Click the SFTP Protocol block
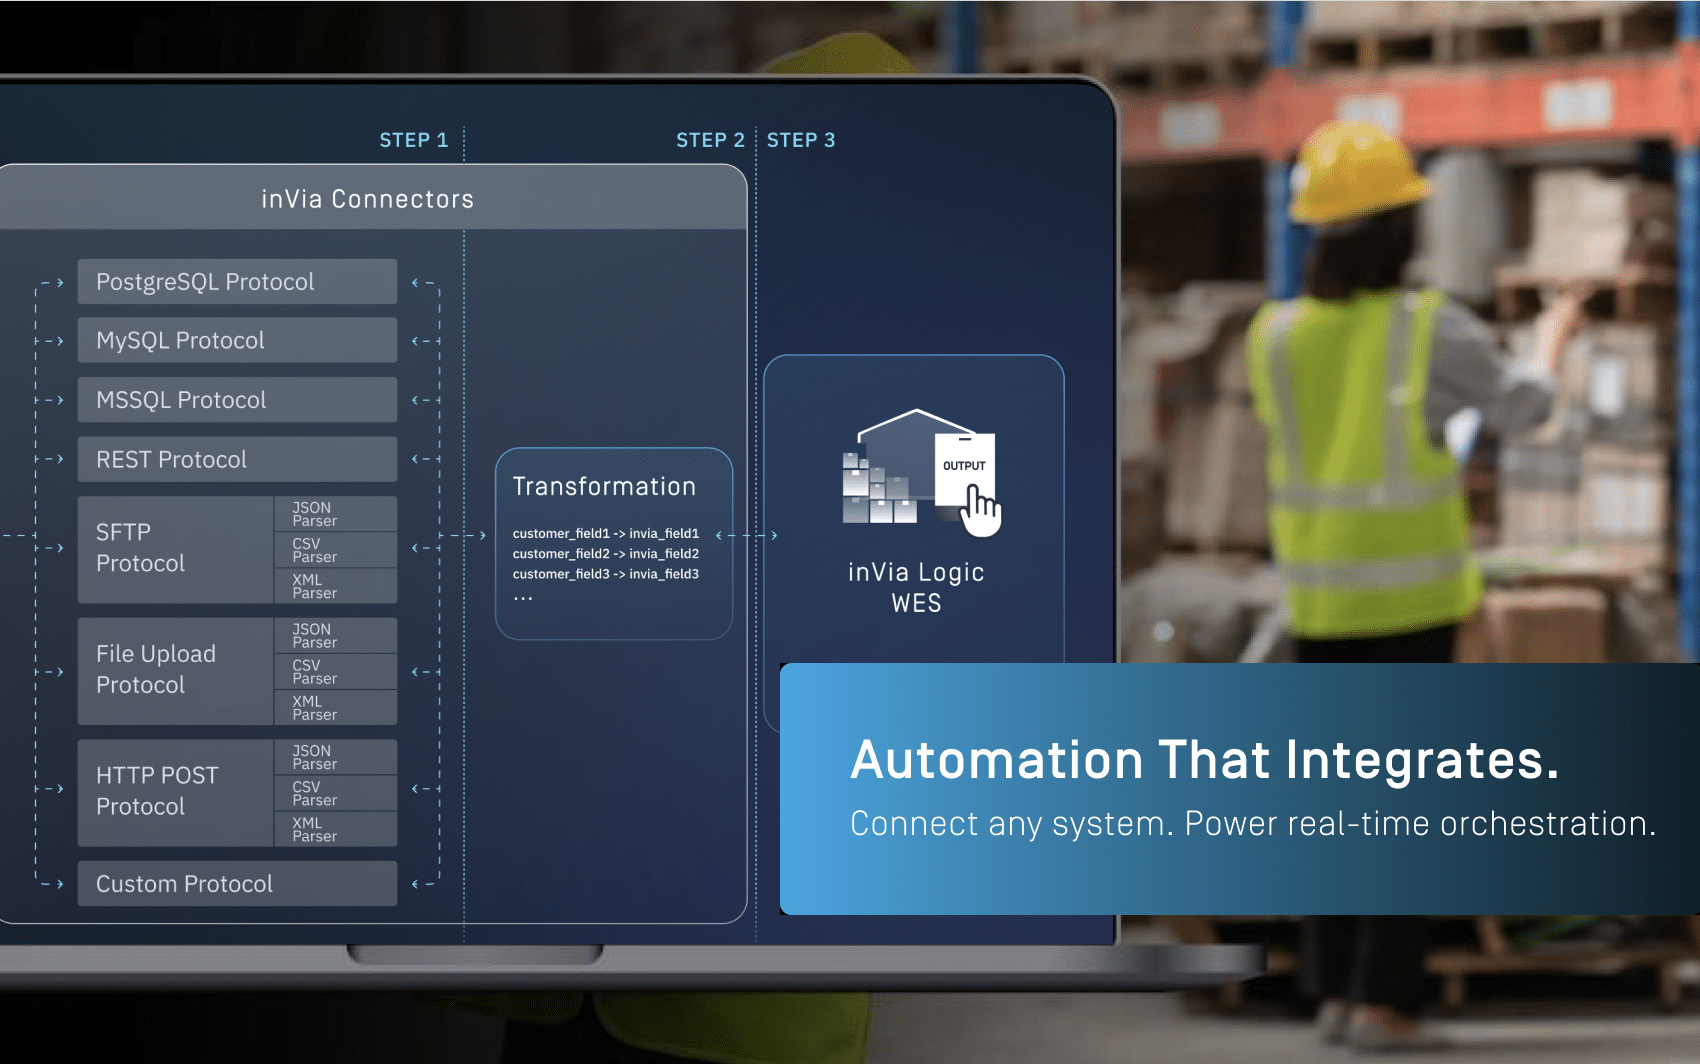The height and width of the screenshot is (1064, 1700). pos(176,549)
